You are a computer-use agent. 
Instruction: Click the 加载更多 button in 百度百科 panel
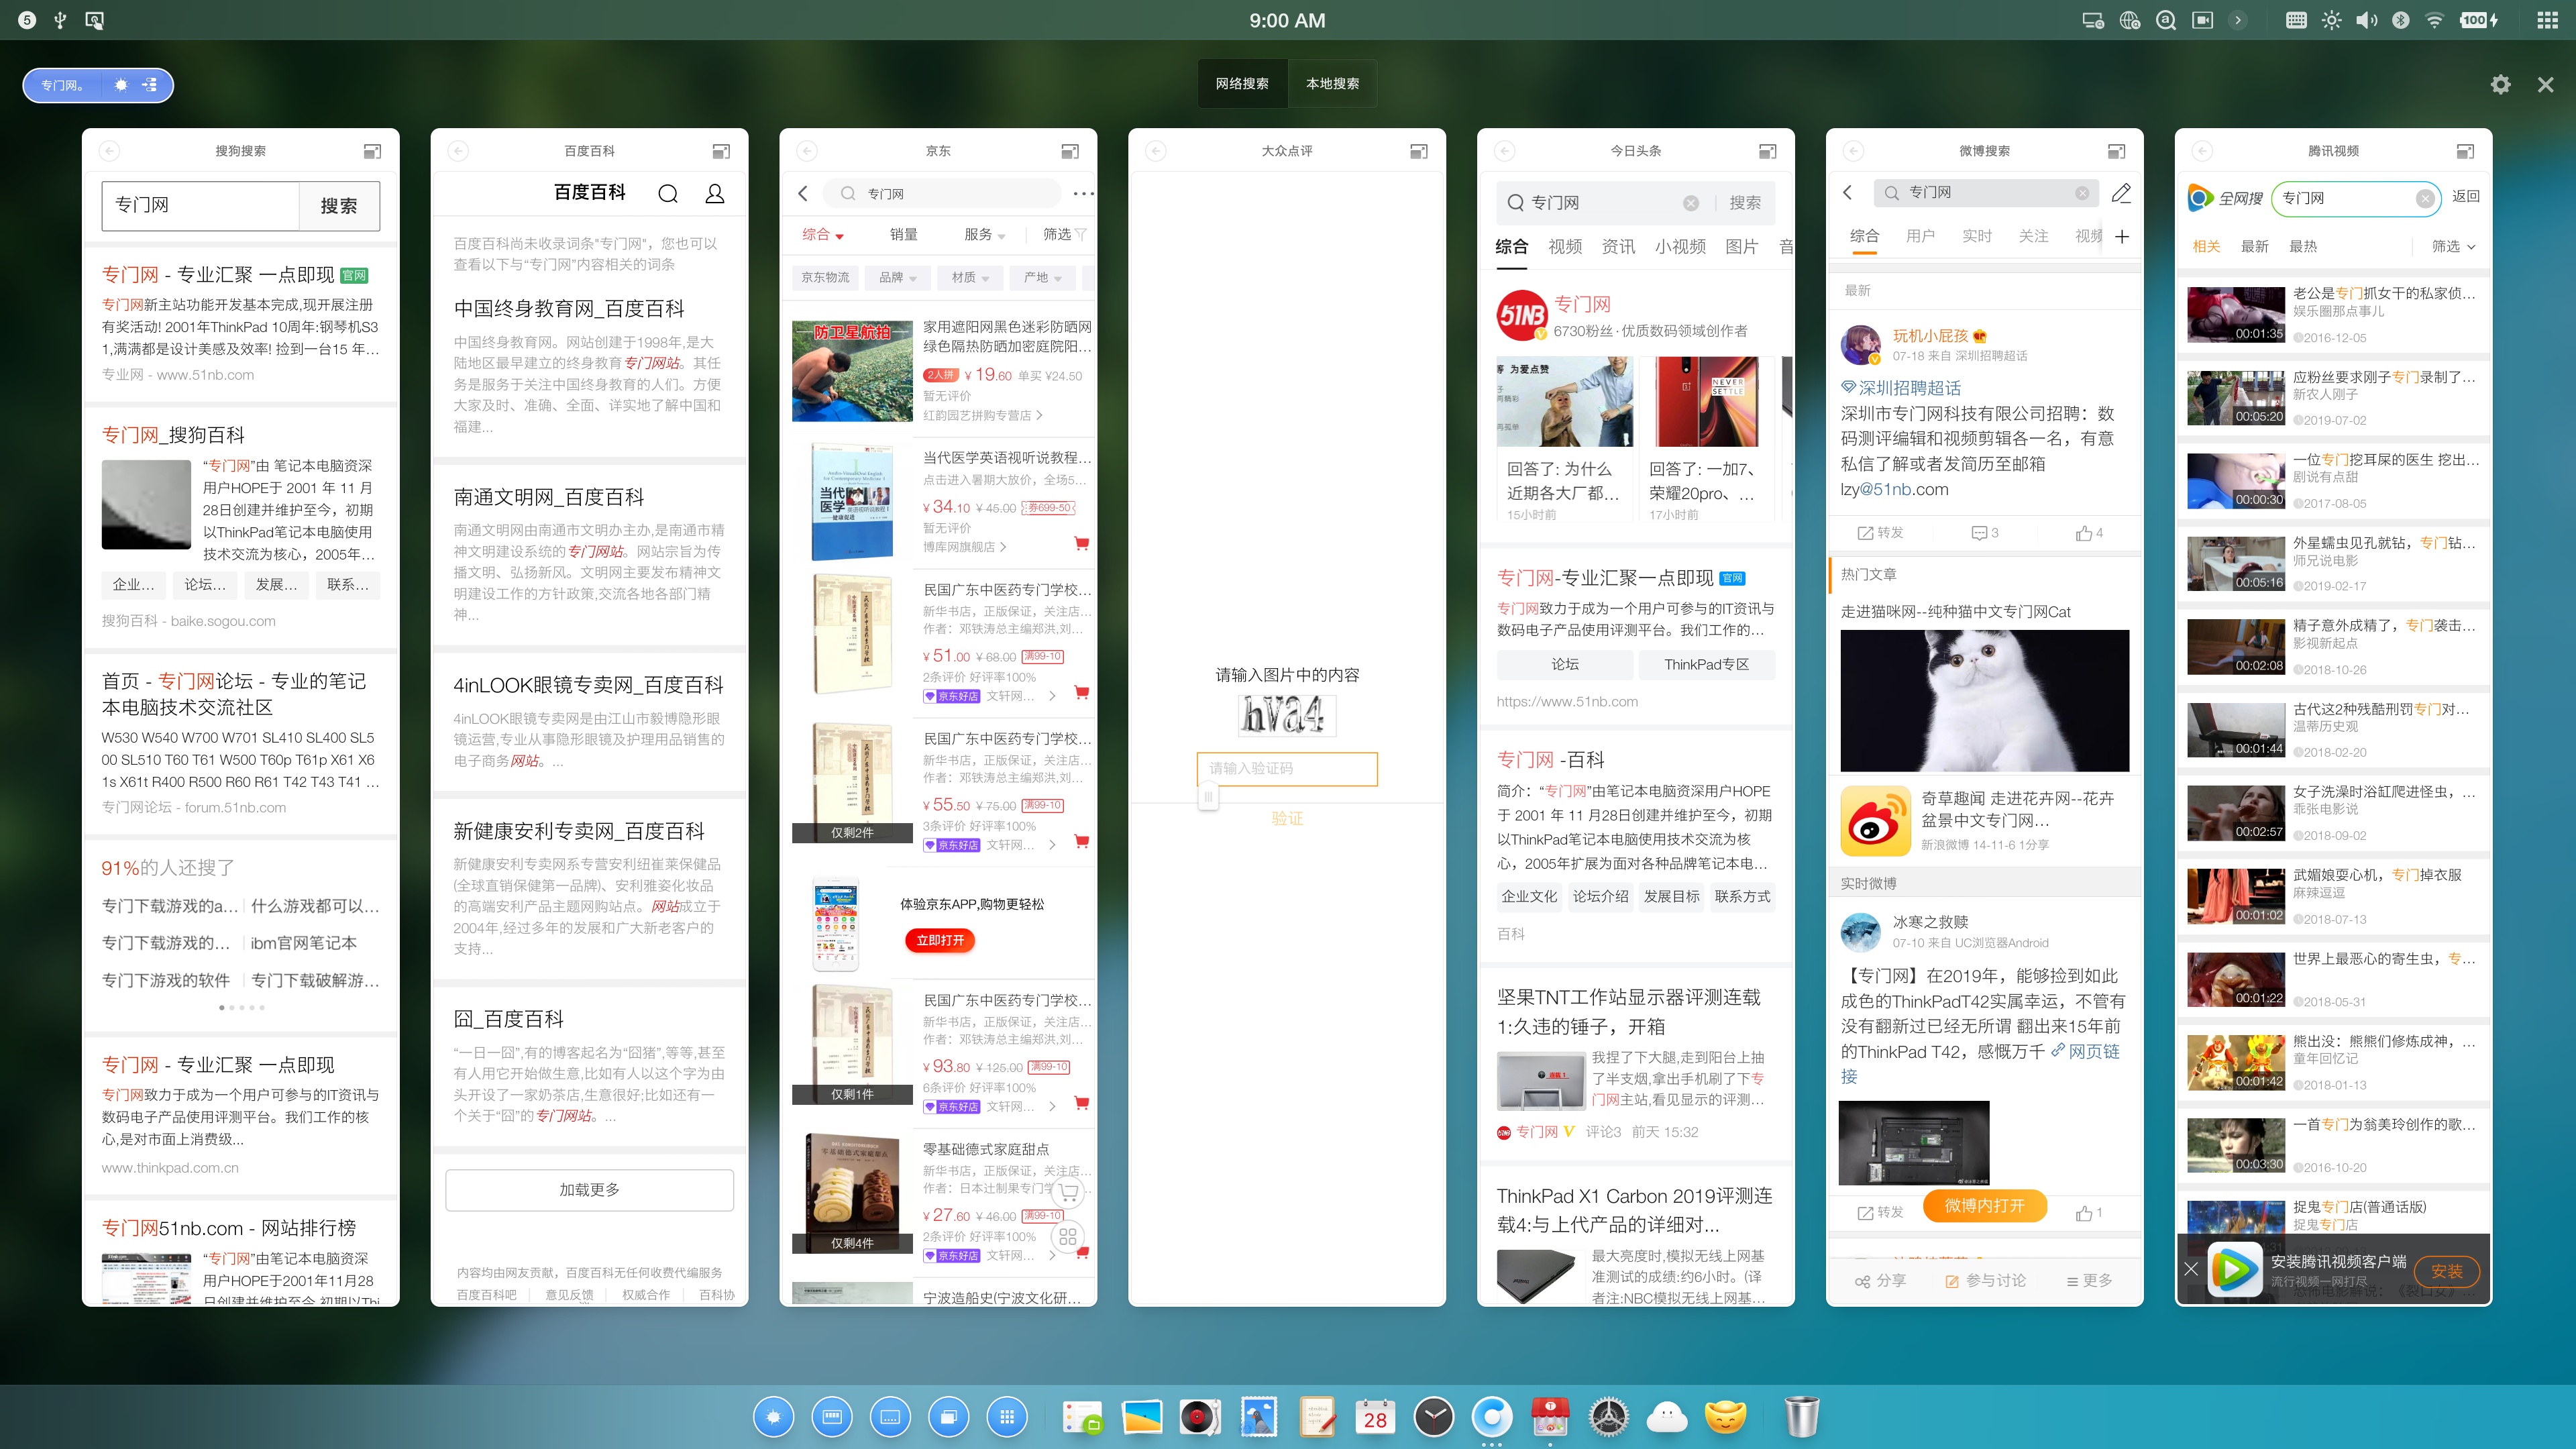pos(589,1190)
